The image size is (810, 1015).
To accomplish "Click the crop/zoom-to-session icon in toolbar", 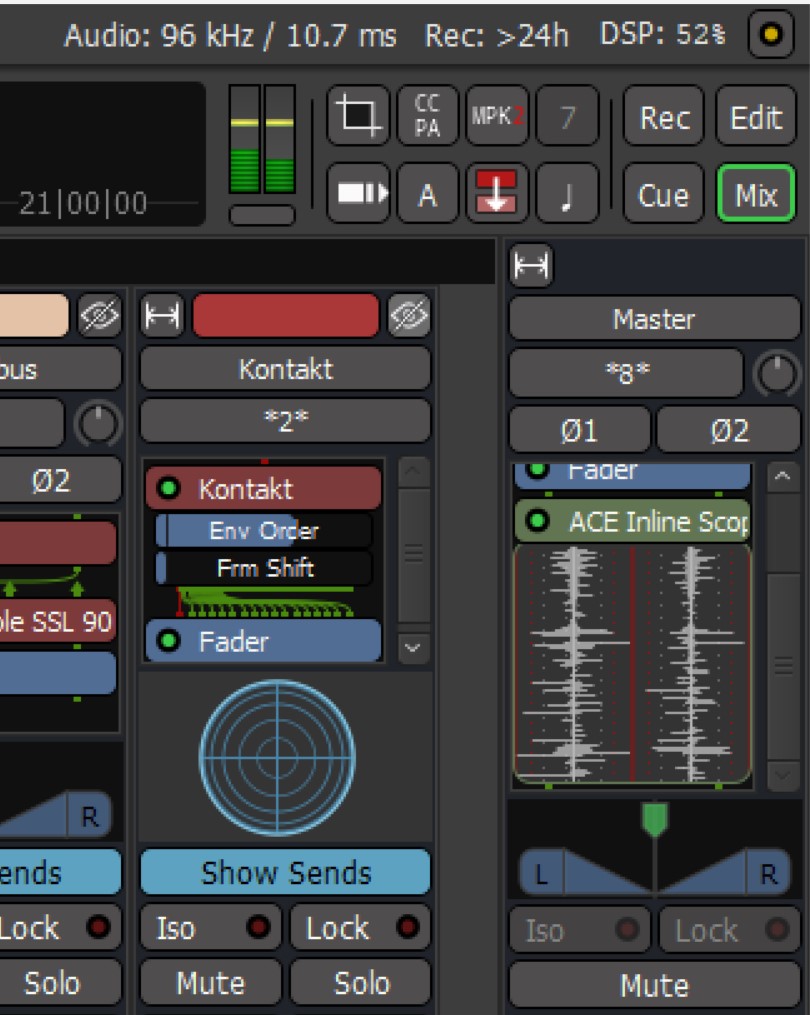I will coord(358,116).
